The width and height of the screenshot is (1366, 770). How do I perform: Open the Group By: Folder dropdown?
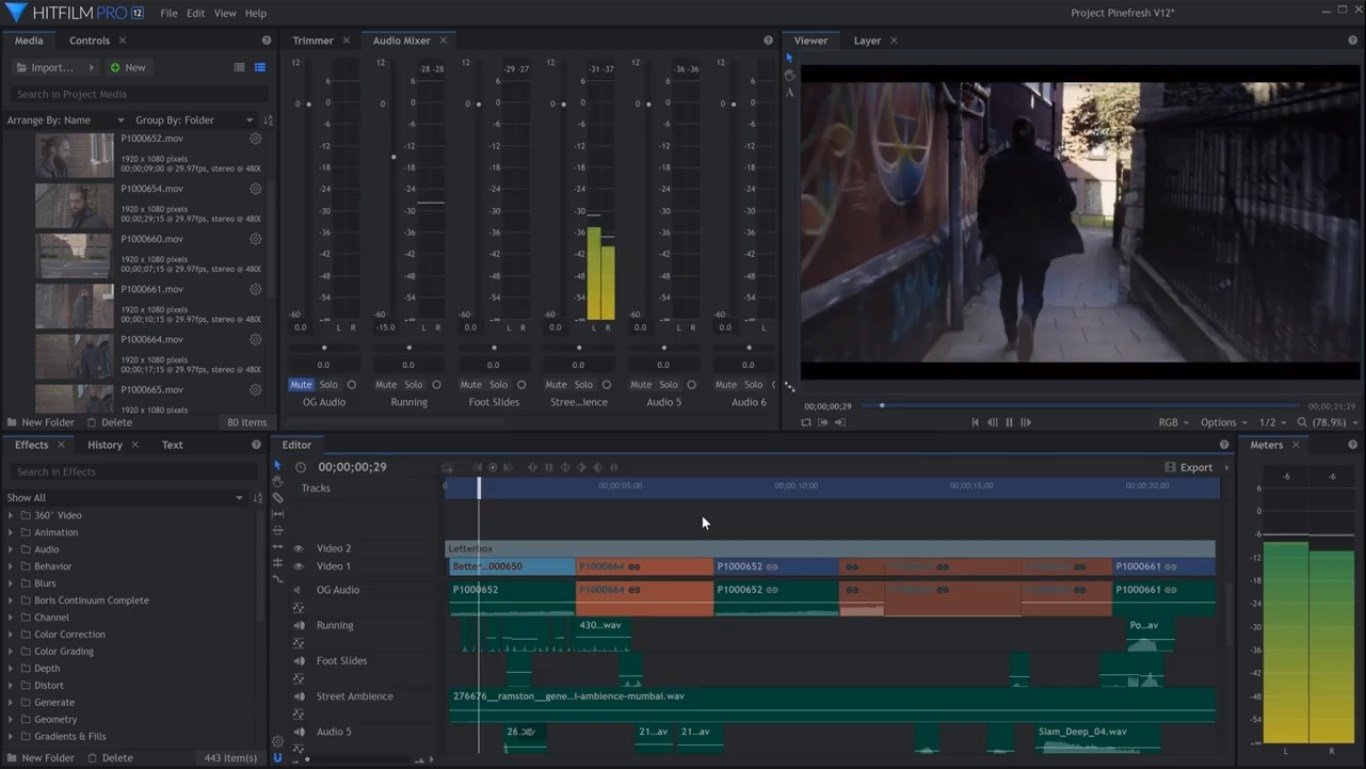pyautogui.click(x=195, y=120)
